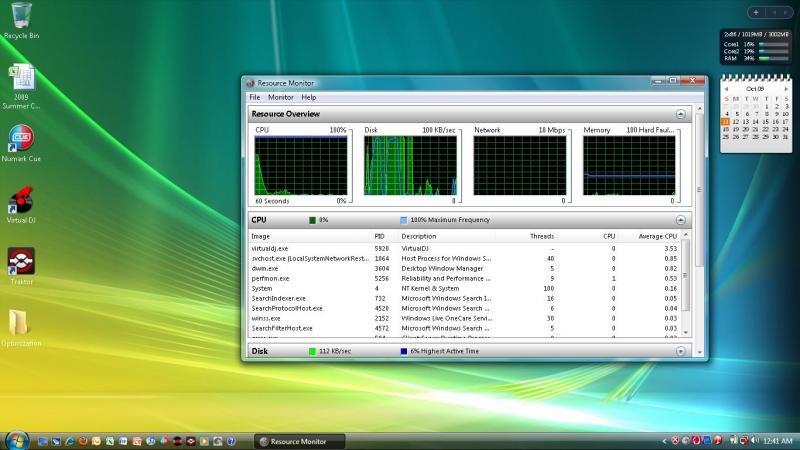800x450 pixels.
Task: Launch the Virtual DJ desktop shortcut
Action: [x=21, y=206]
